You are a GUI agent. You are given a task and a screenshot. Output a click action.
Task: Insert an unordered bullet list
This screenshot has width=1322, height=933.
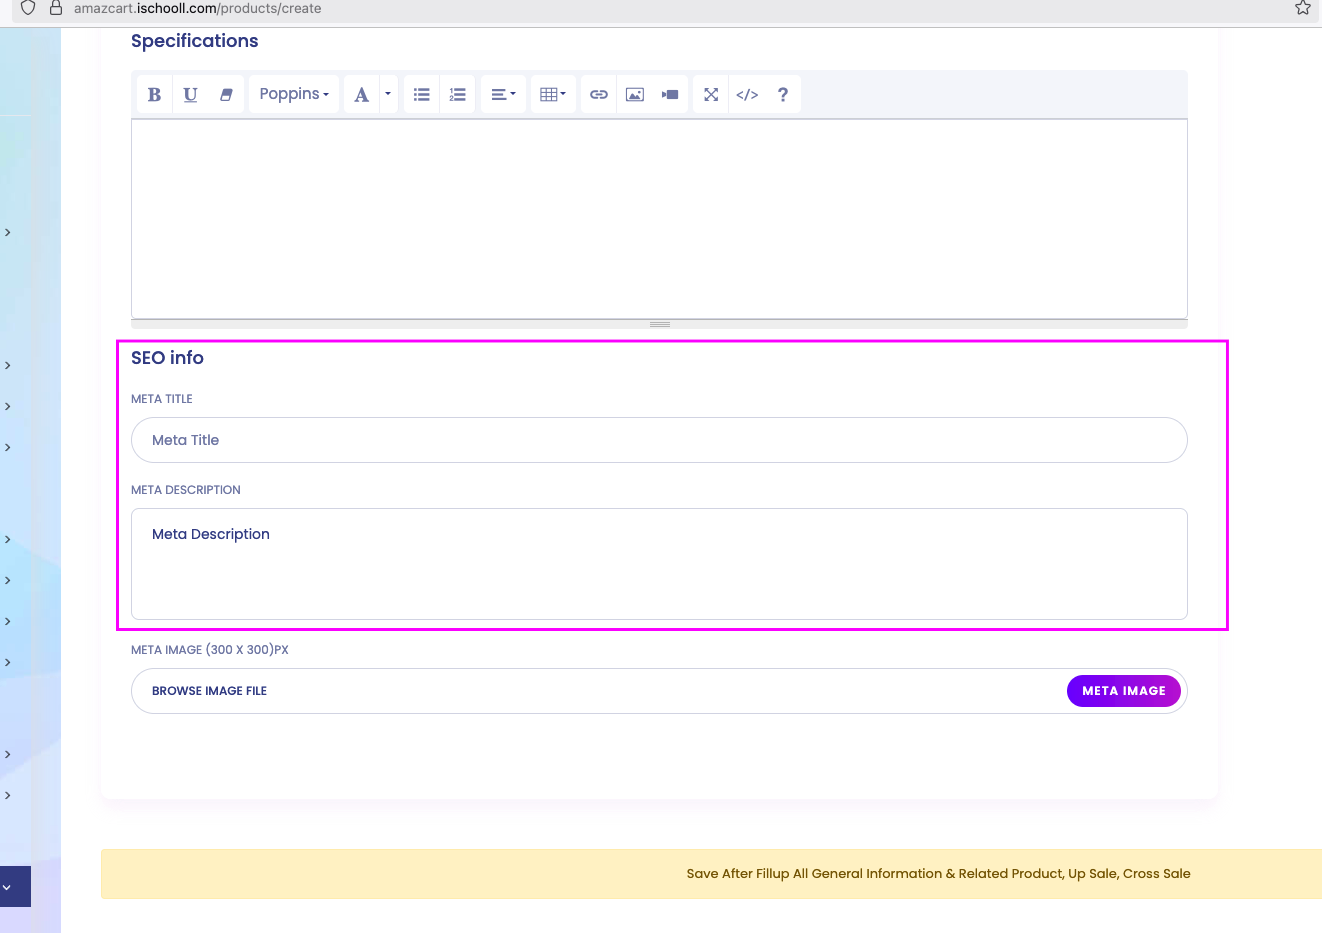422,94
